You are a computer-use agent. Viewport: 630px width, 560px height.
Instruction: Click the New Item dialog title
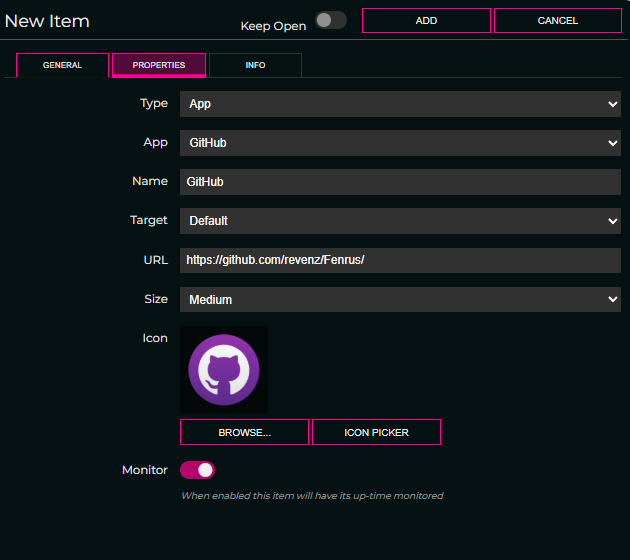tap(47, 21)
